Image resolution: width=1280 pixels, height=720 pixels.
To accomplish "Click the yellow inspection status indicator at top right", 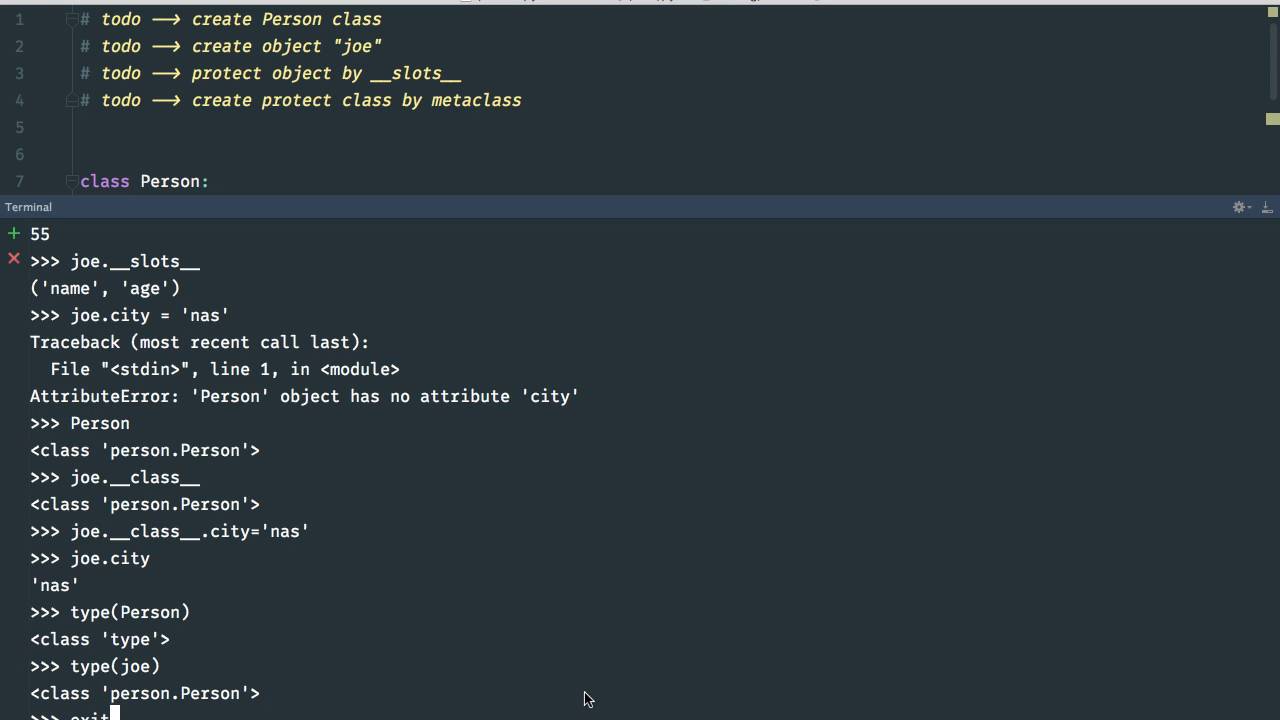I will (1272, 12).
